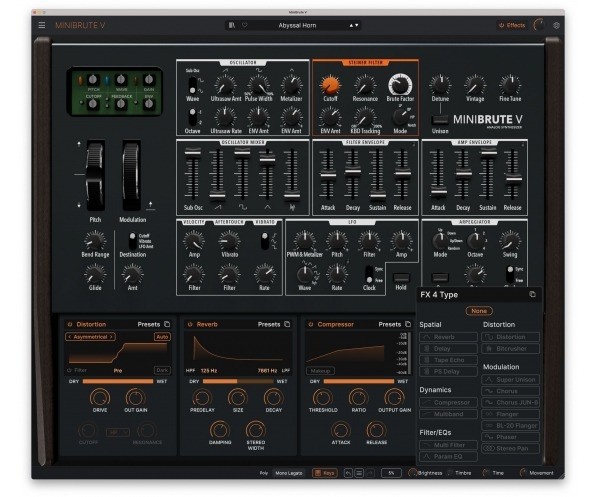Select next distortion type after Asymmetrical
This screenshot has width=597, height=497.
tap(112, 337)
